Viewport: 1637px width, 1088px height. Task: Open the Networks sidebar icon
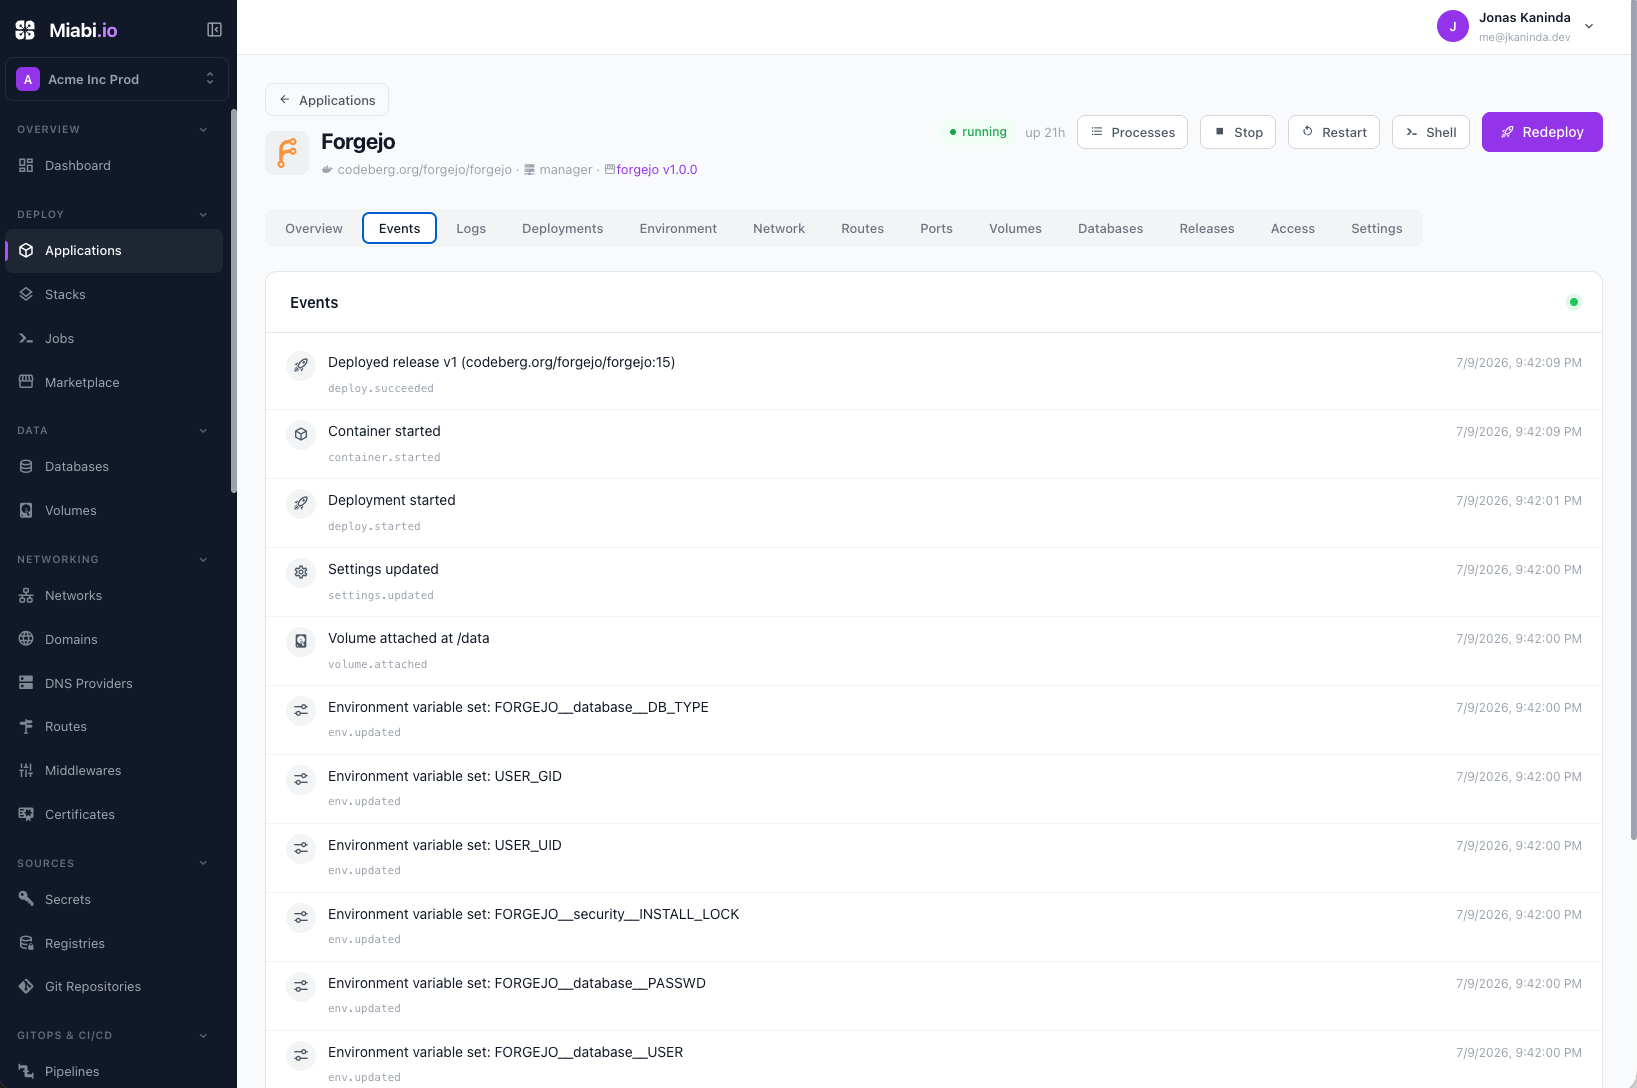point(26,595)
